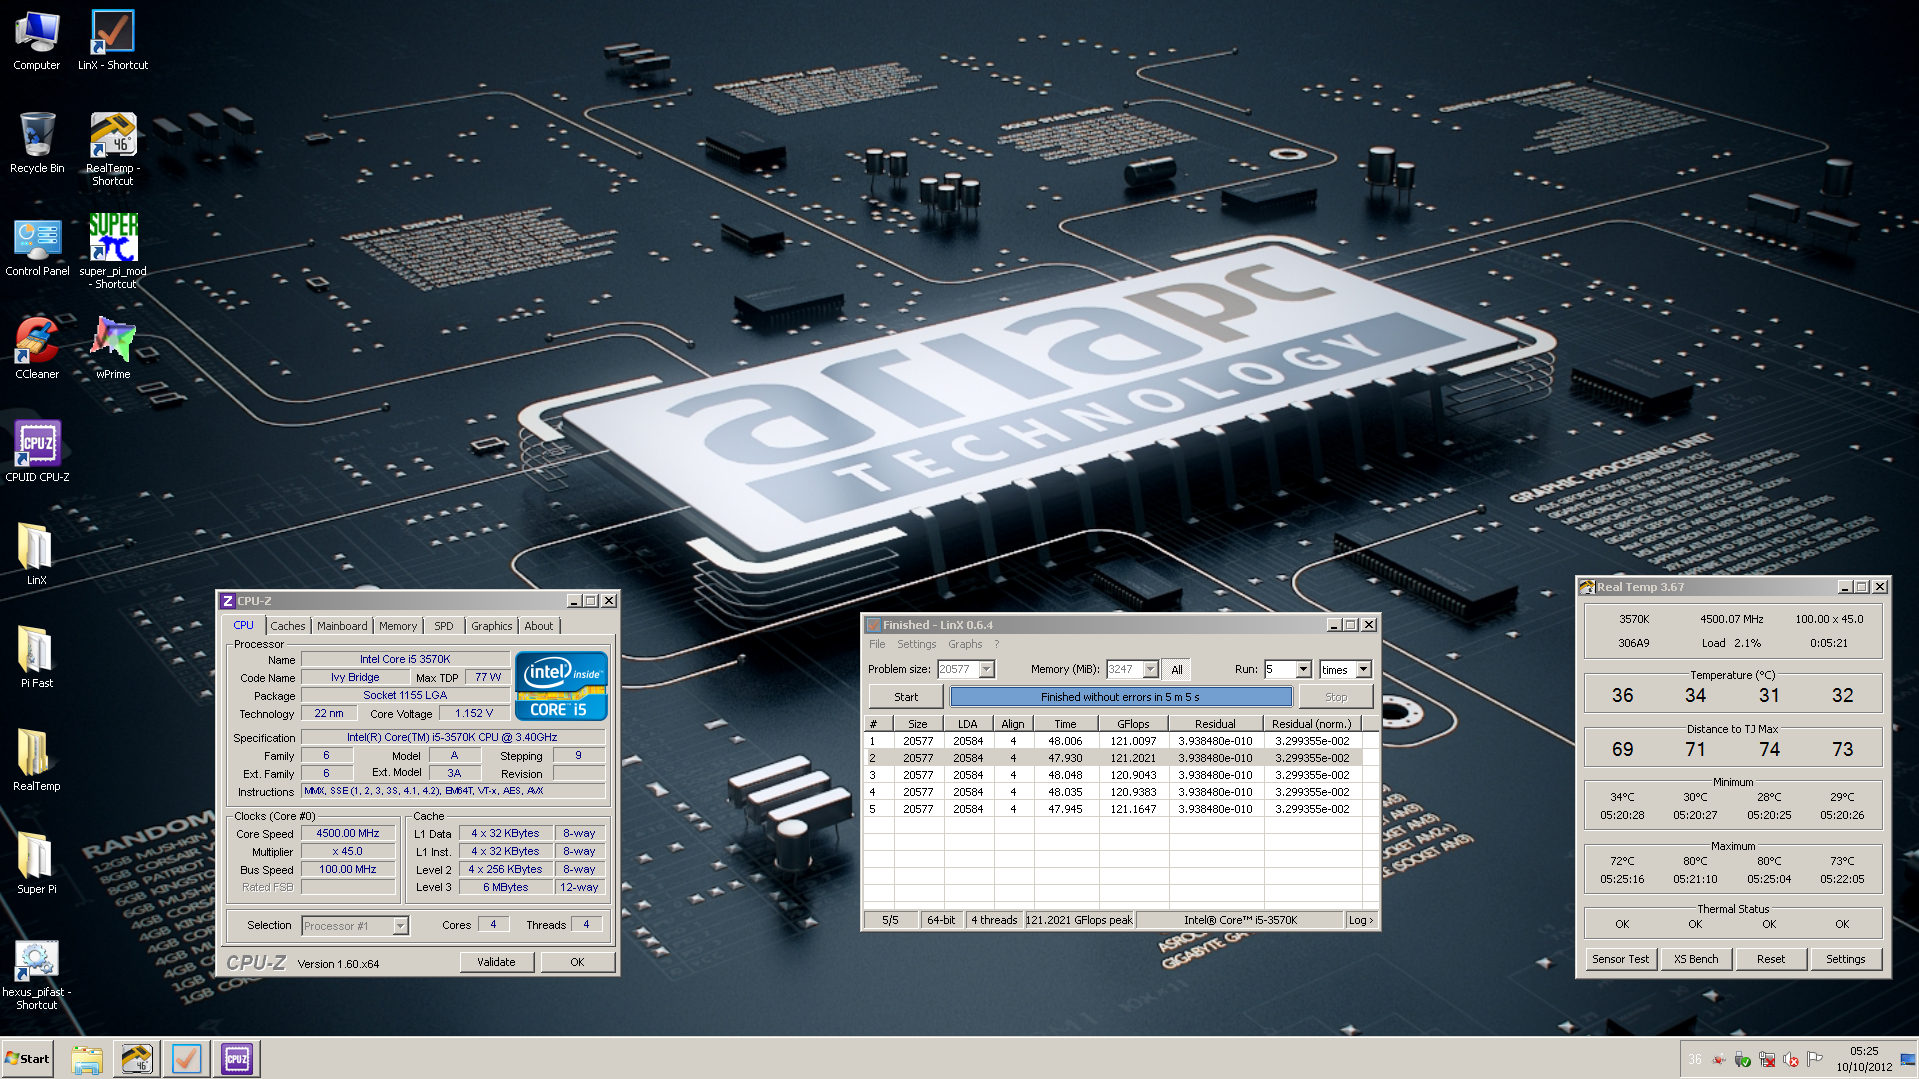Open the Settings menu in LinX
The image size is (1919, 1079).
coord(916,645)
